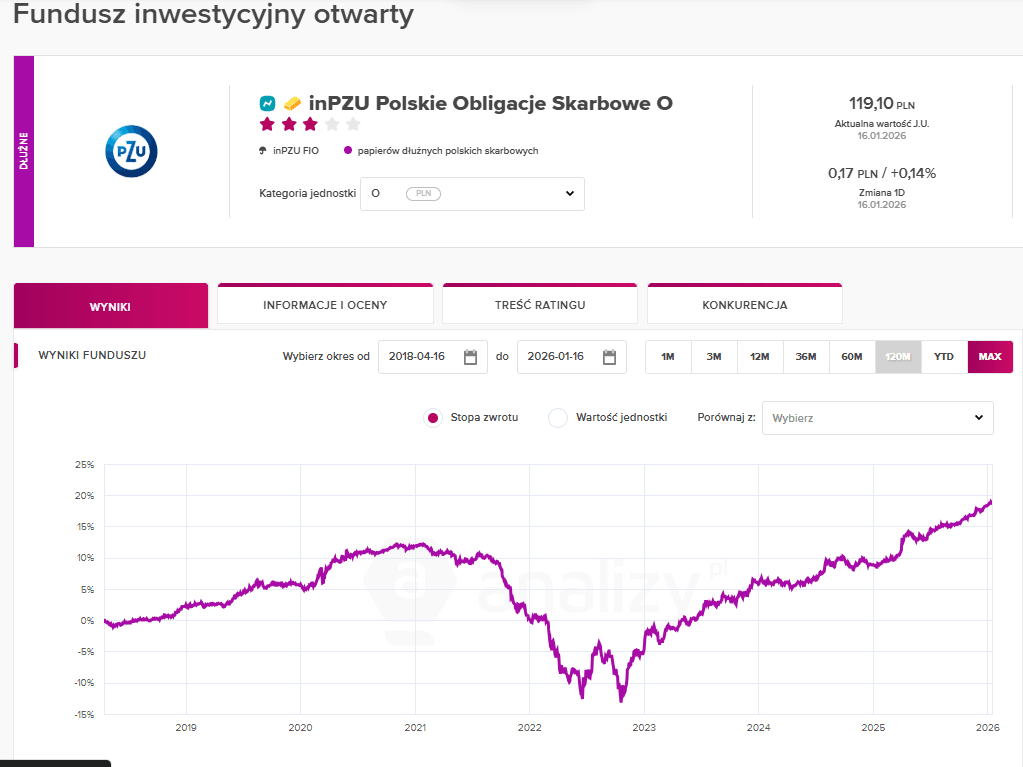Click the 2026 label on chart axis
1023x767 pixels.
[988, 727]
